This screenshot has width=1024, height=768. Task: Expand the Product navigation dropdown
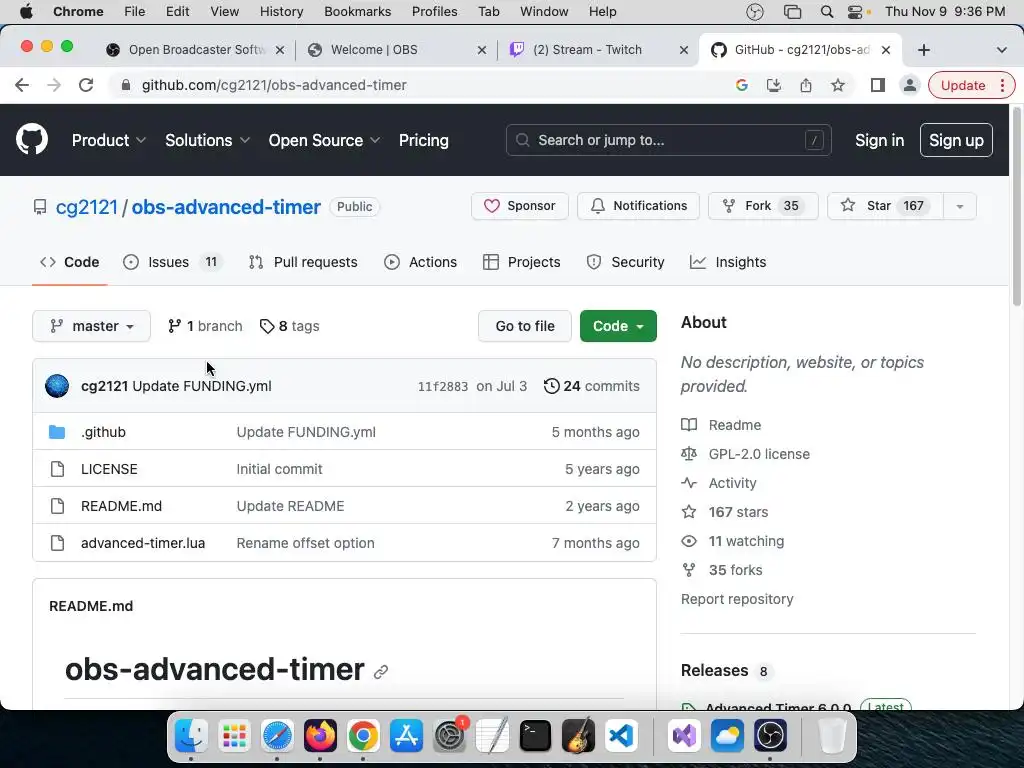point(108,140)
